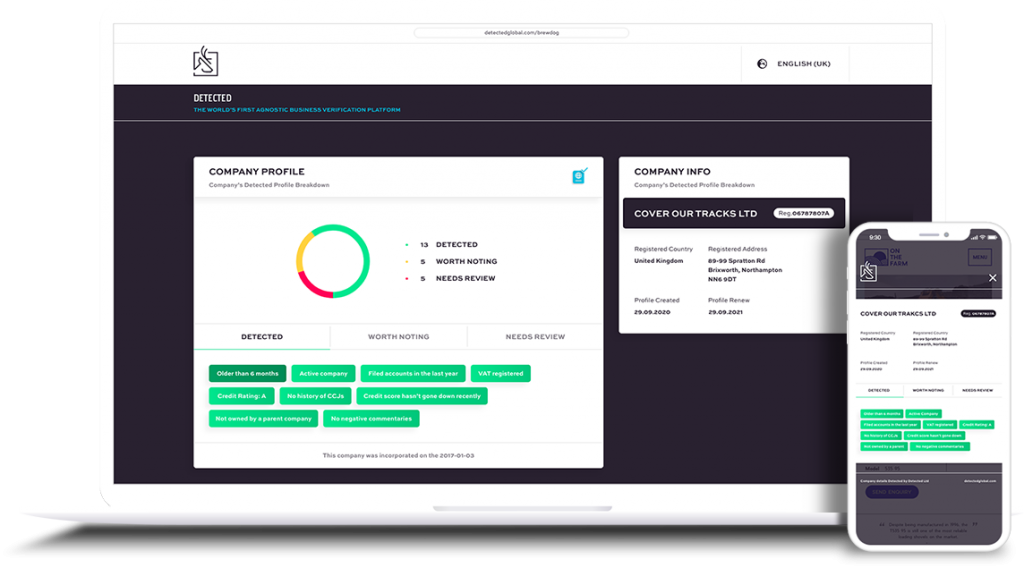The height and width of the screenshot is (568, 1024).
Task: Click the globe icon beside ENGLISH (UK)
Action: pos(762,63)
